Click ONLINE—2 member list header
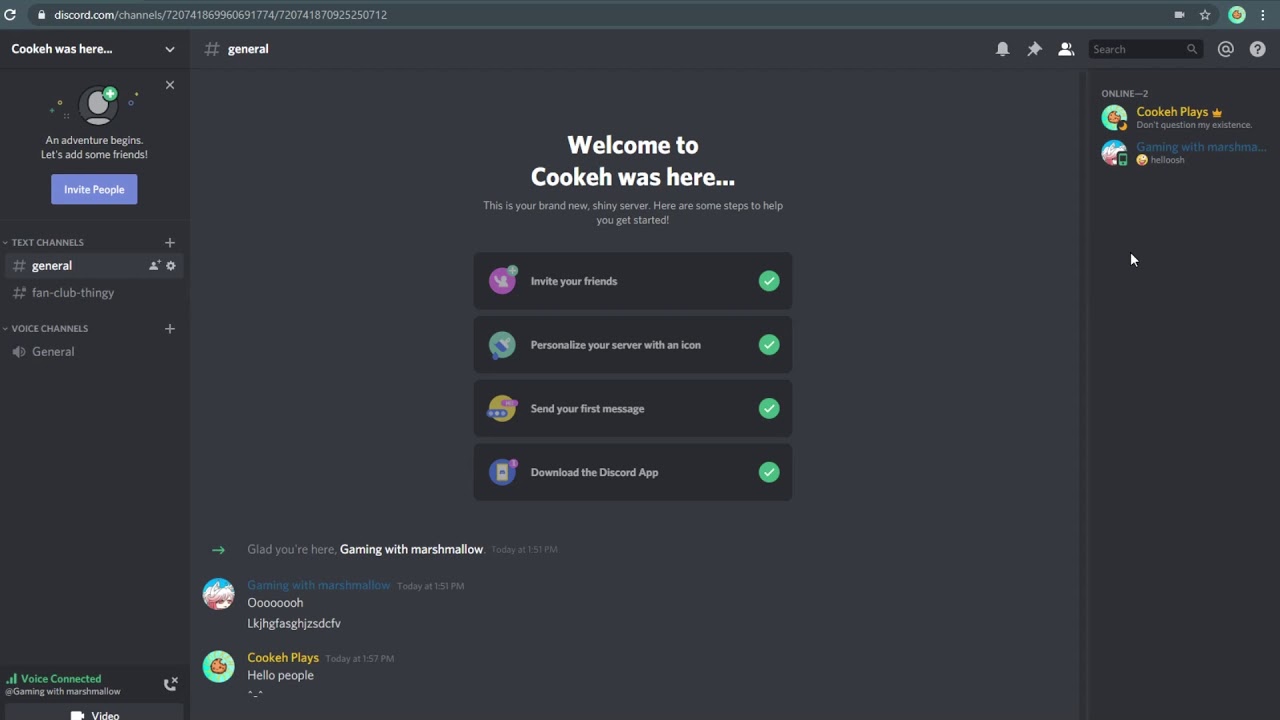 (x=1125, y=94)
